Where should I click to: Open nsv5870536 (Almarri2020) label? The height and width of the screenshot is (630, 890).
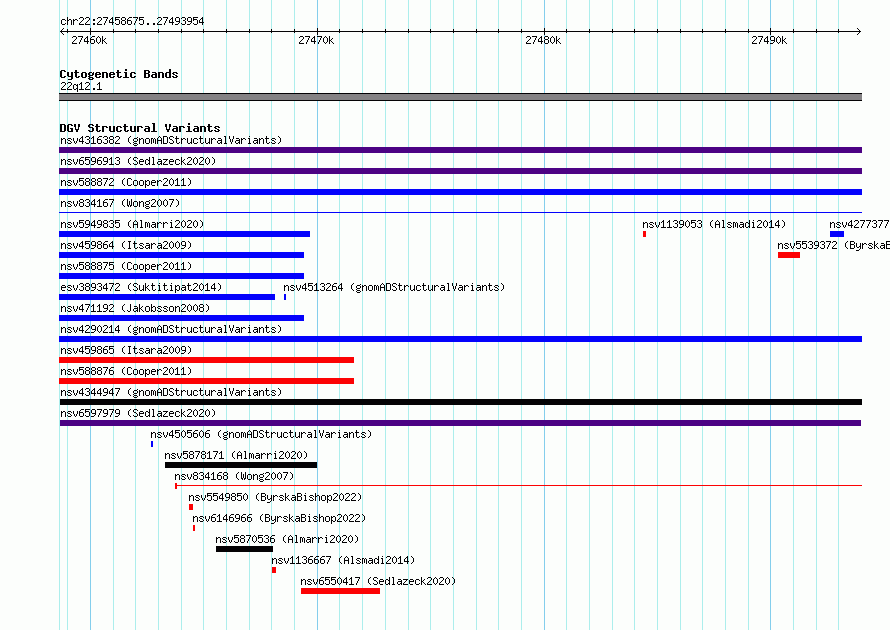(x=287, y=539)
